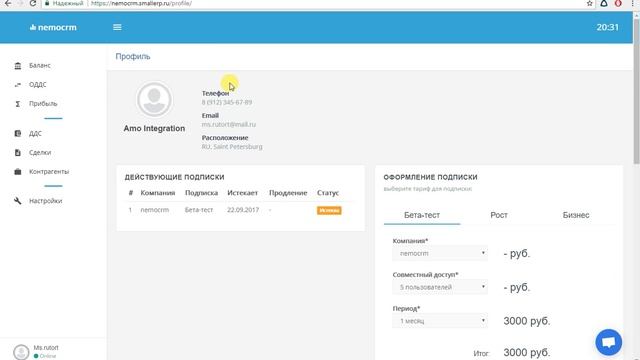Click the profile avatar picture

pyautogui.click(x=154, y=99)
